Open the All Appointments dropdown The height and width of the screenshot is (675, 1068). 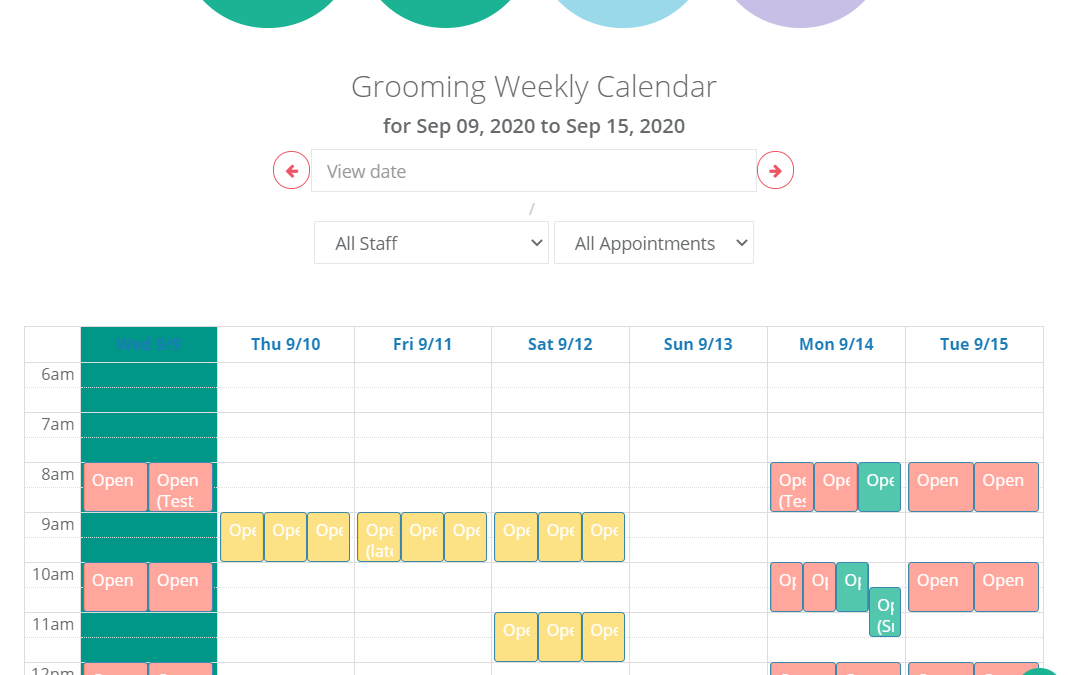(x=654, y=242)
